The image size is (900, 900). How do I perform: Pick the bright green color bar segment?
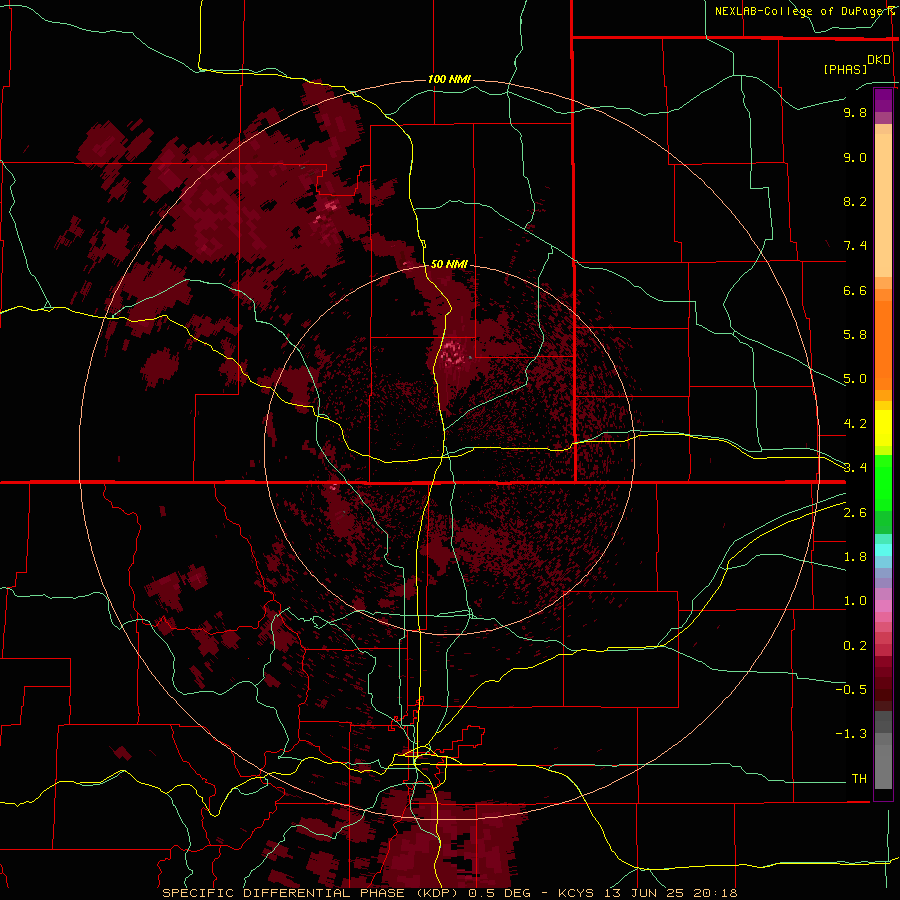[x=883, y=482]
